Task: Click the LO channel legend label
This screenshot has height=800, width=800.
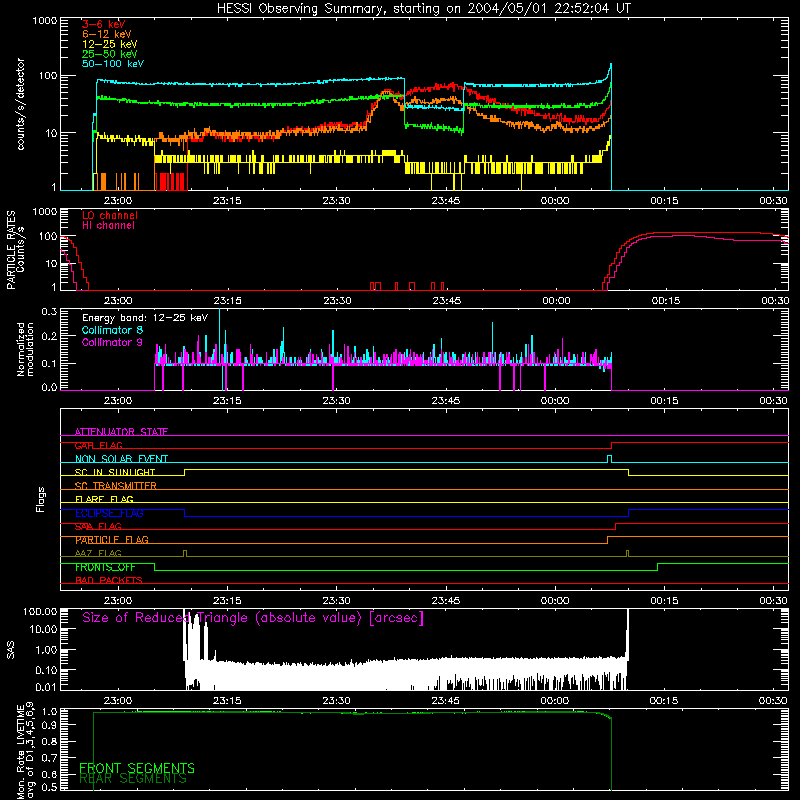Action: (110, 215)
